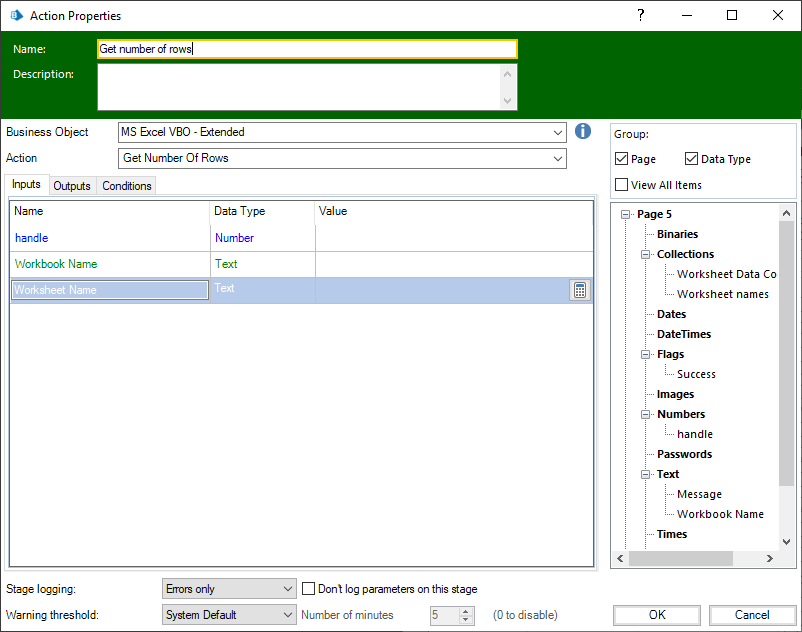The image size is (802, 632).
Task: Collapse the Page 5 tree node
Action: pyautogui.click(x=626, y=214)
